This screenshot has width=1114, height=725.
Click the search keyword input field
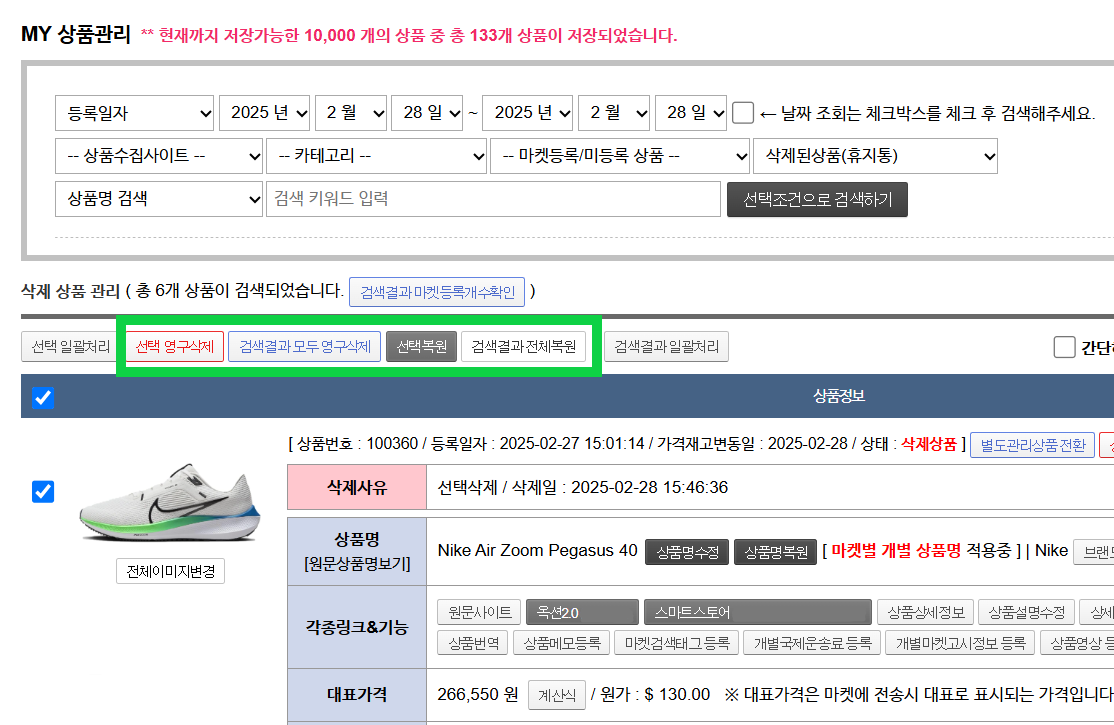pos(493,199)
